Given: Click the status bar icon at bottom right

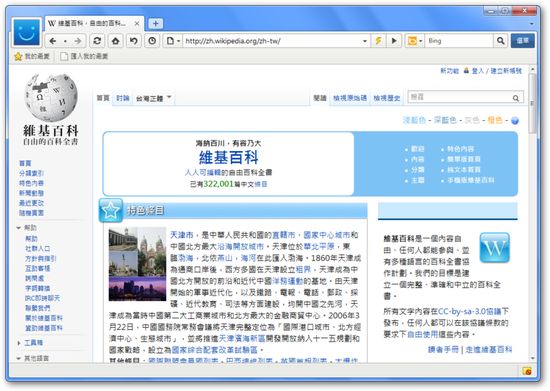Looking at the screenshot, I should pos(527,371).
